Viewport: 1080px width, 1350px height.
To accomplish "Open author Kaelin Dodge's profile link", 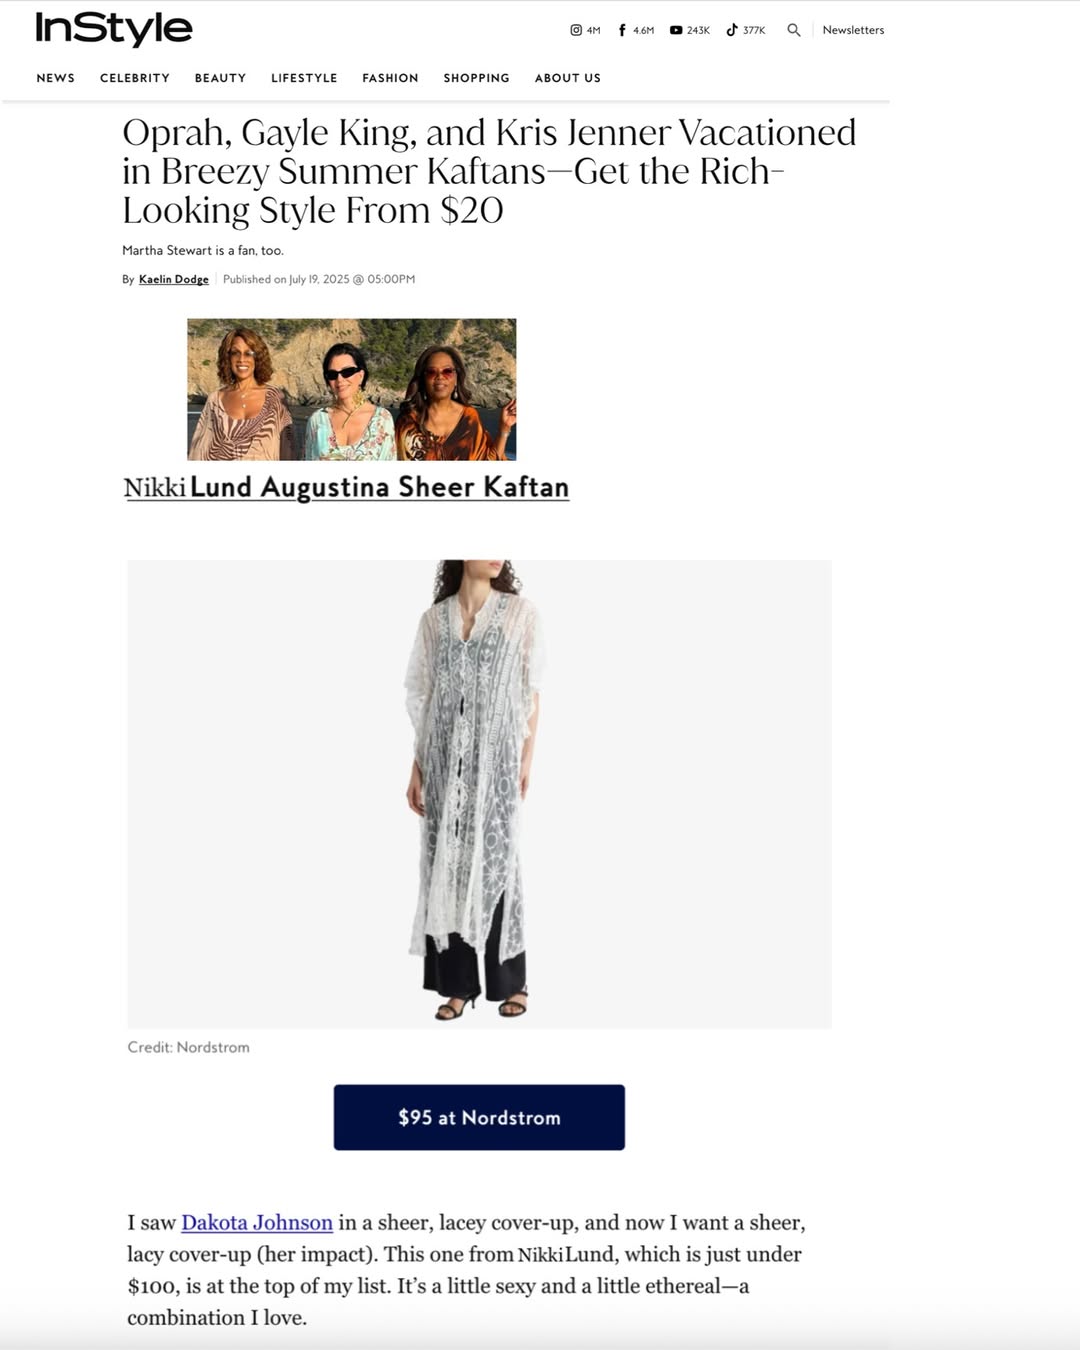I will [x=174, y=279].
